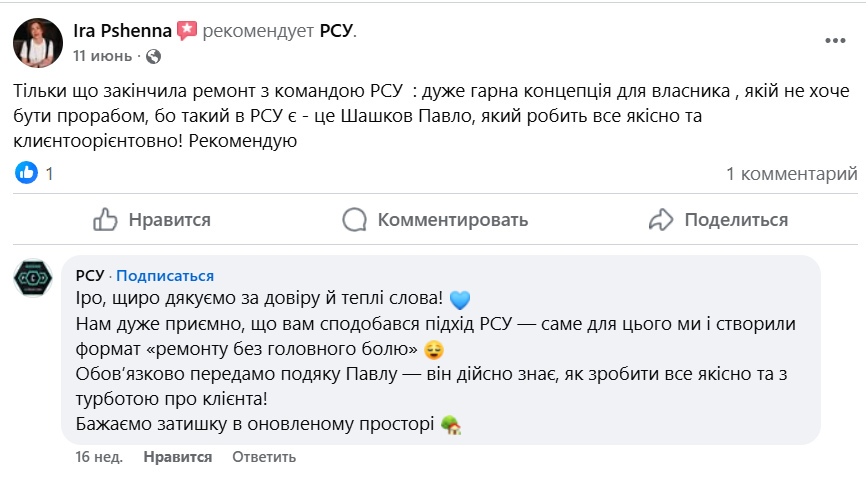Click the recommendation badge icon next to the name

click(x=187, y=31)
